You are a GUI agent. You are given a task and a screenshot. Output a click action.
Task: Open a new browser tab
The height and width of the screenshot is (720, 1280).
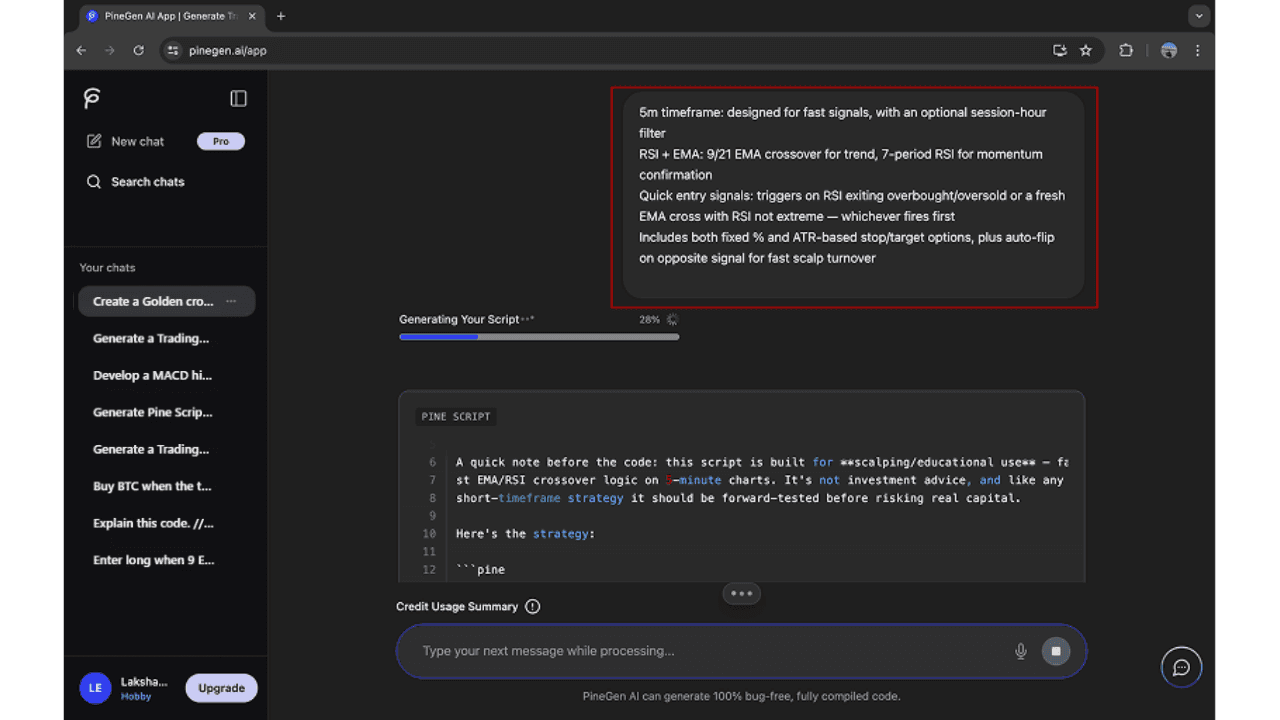point(281,16)
